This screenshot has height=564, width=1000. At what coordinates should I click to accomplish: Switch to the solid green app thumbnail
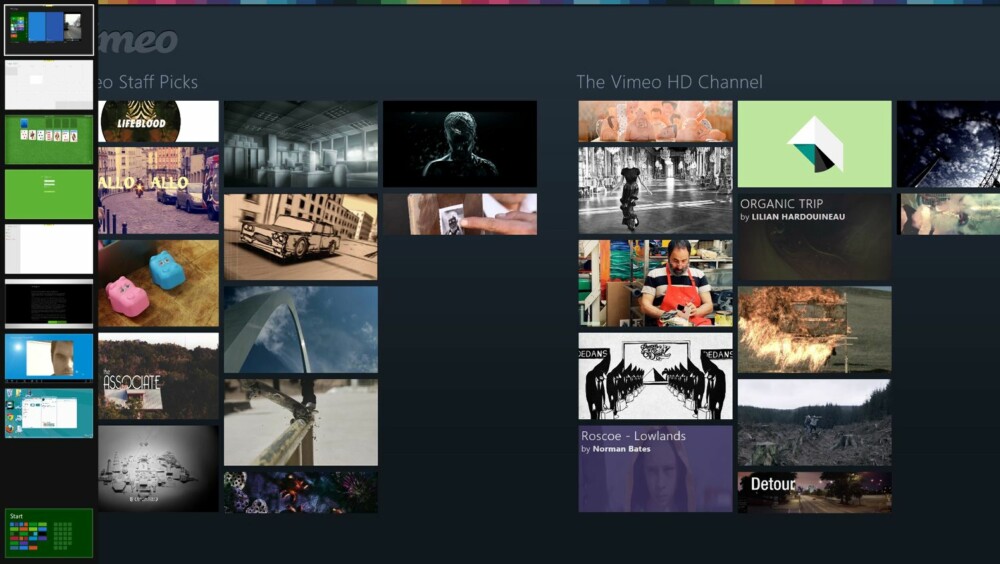pos(49,194)
